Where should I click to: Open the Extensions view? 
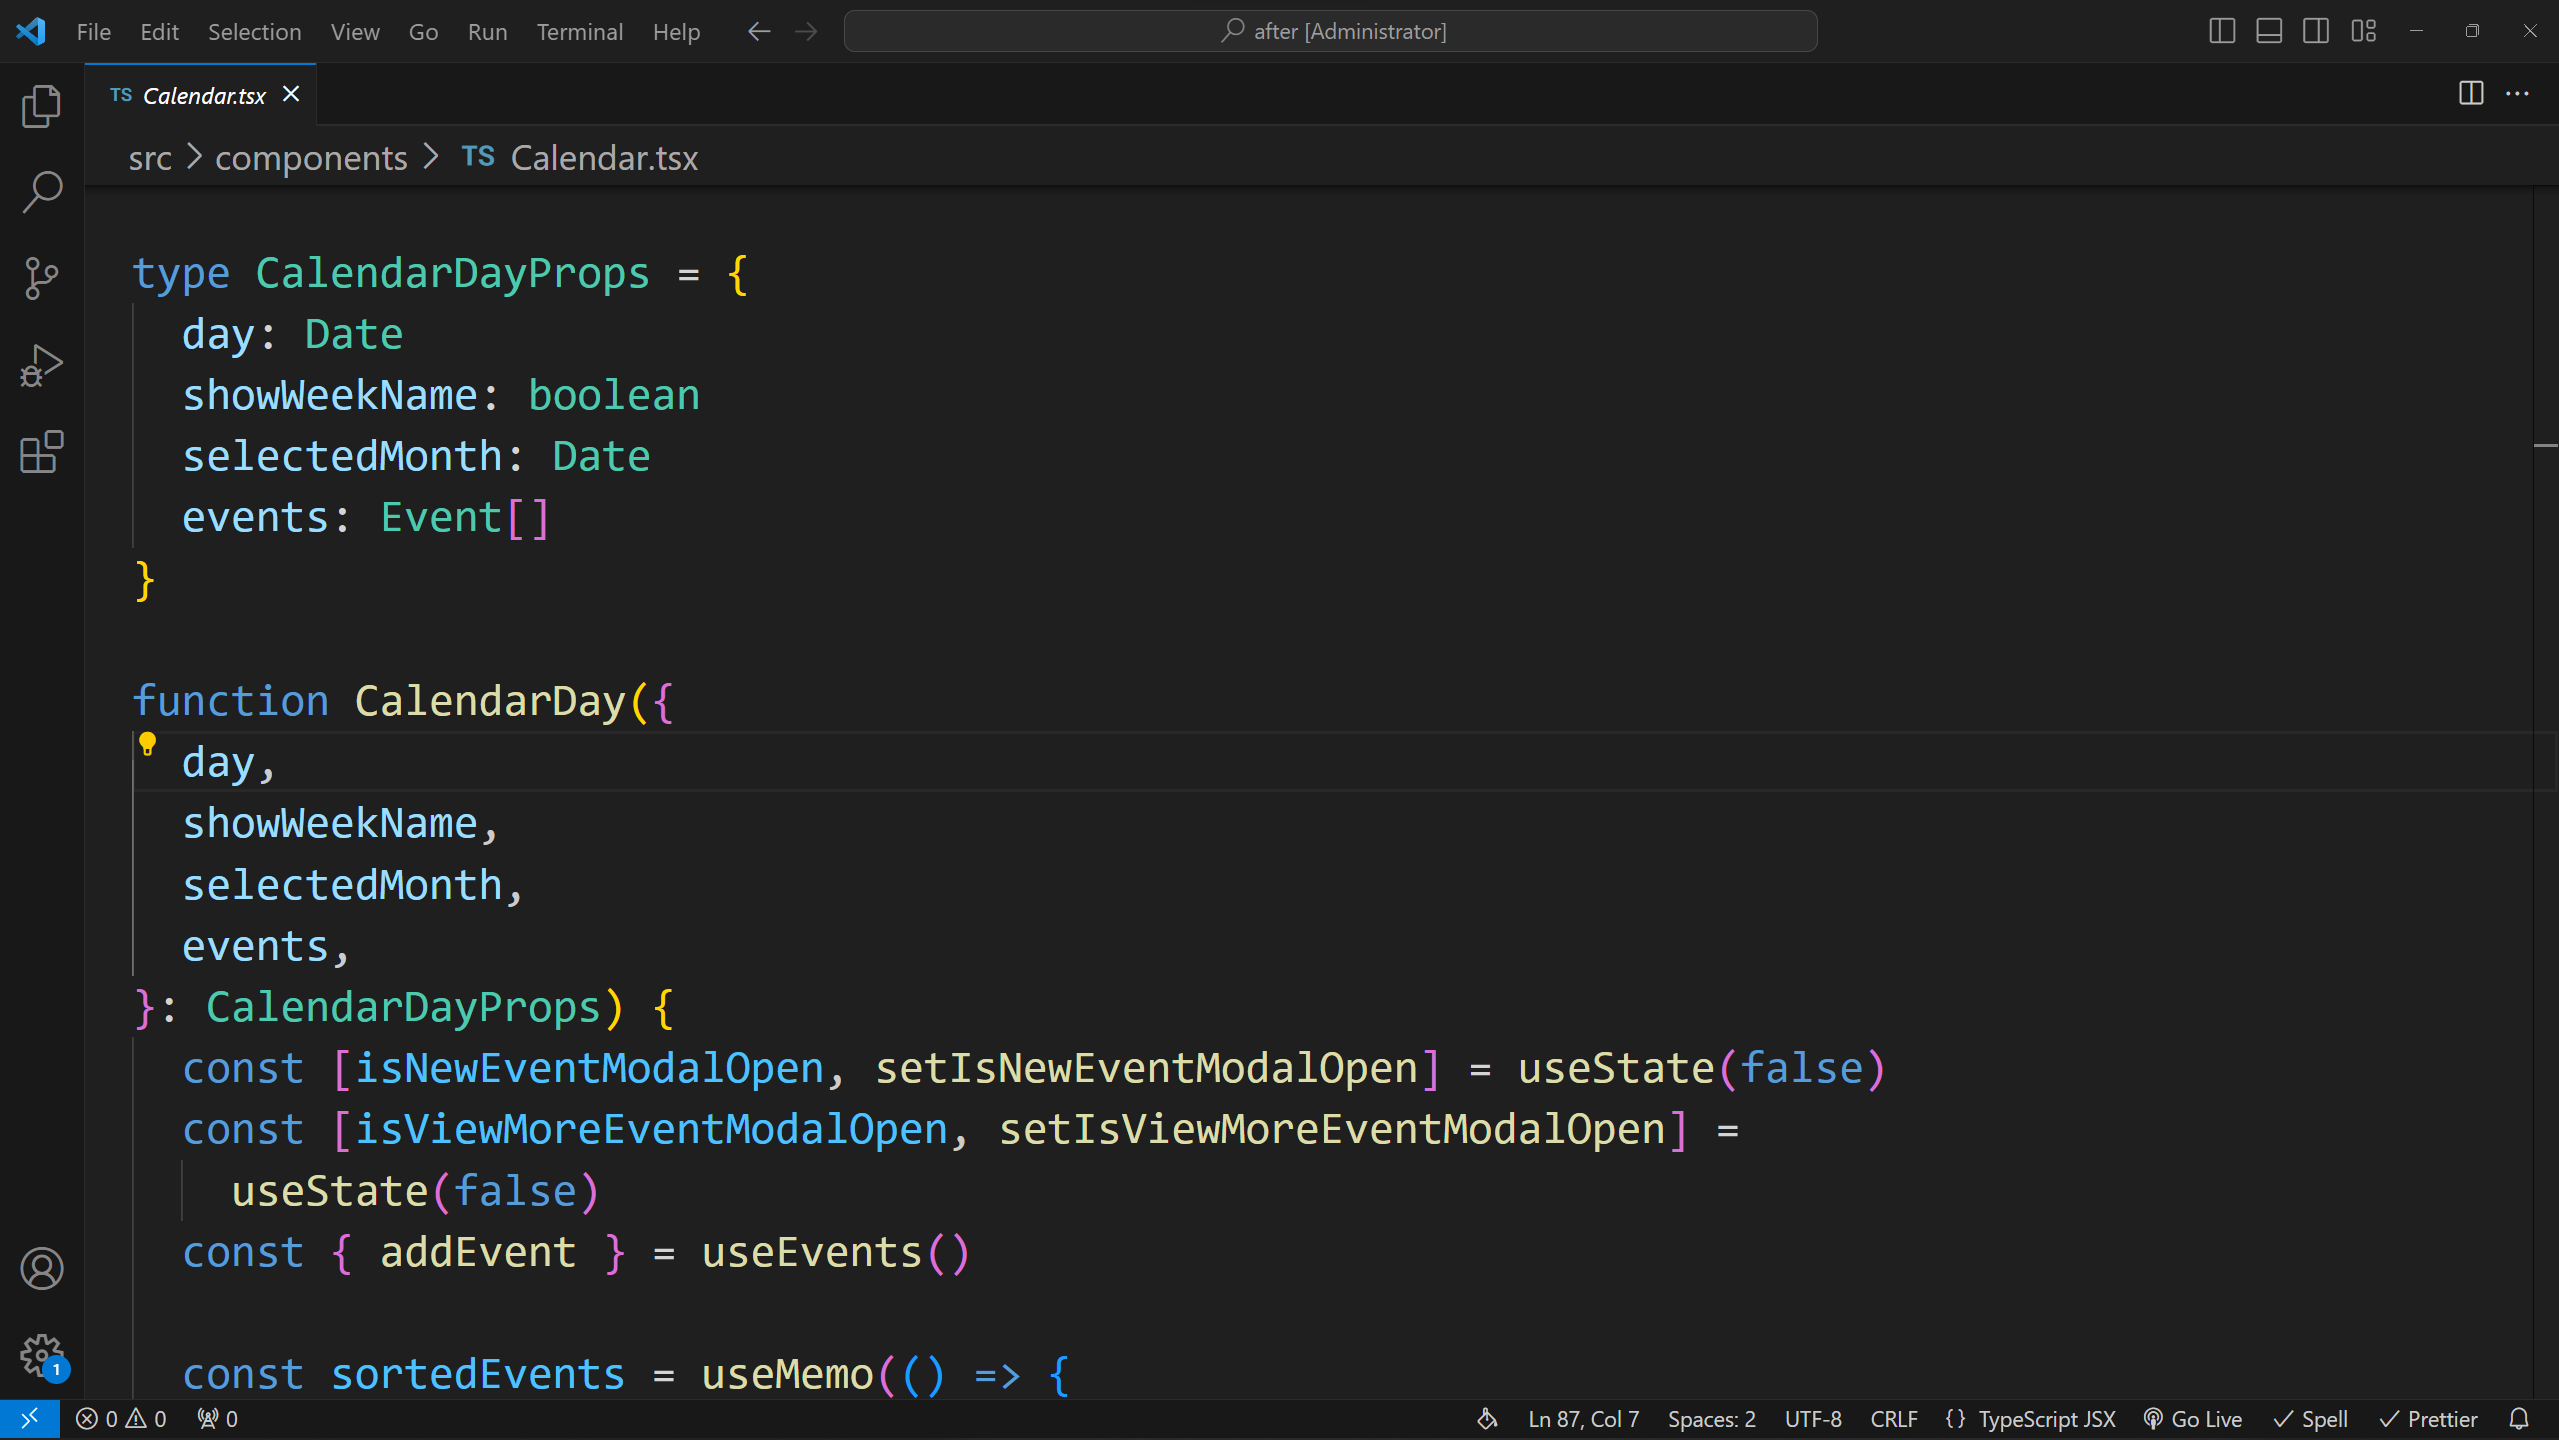41,453
